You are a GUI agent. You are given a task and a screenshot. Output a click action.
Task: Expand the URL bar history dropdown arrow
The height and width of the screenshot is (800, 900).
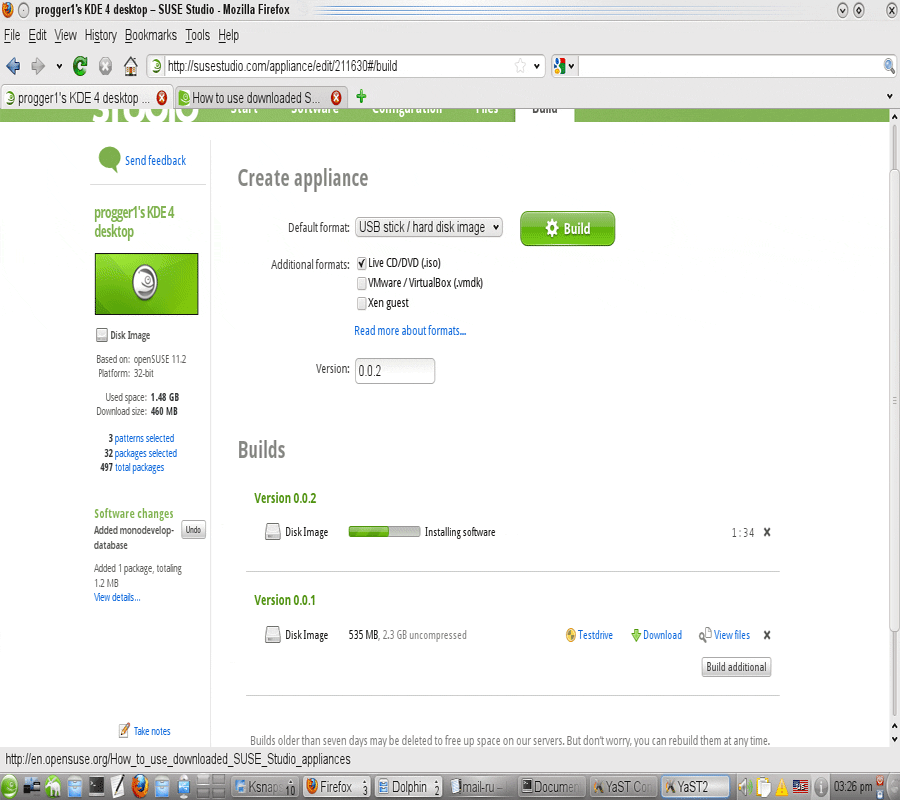coord(537,66)
